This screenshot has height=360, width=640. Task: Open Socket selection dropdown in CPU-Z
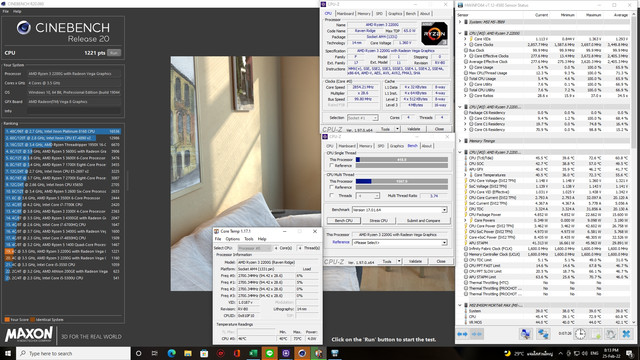tap(362, 118)
